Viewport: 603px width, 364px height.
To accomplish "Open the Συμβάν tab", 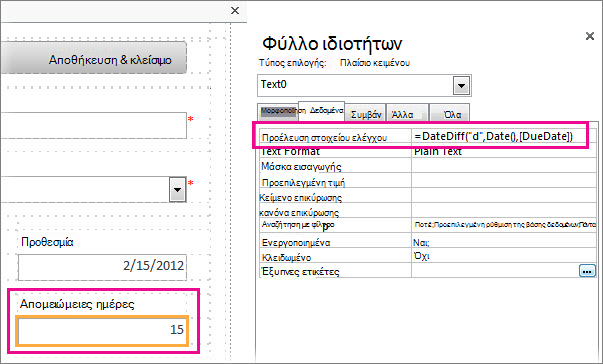I will pyautogui.click(x=365, y=114).
